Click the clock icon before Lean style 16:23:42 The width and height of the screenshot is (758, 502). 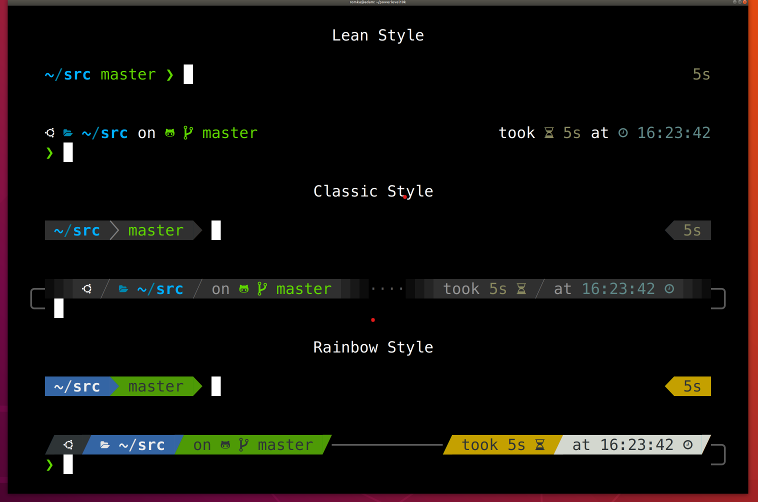click(623, 133)
